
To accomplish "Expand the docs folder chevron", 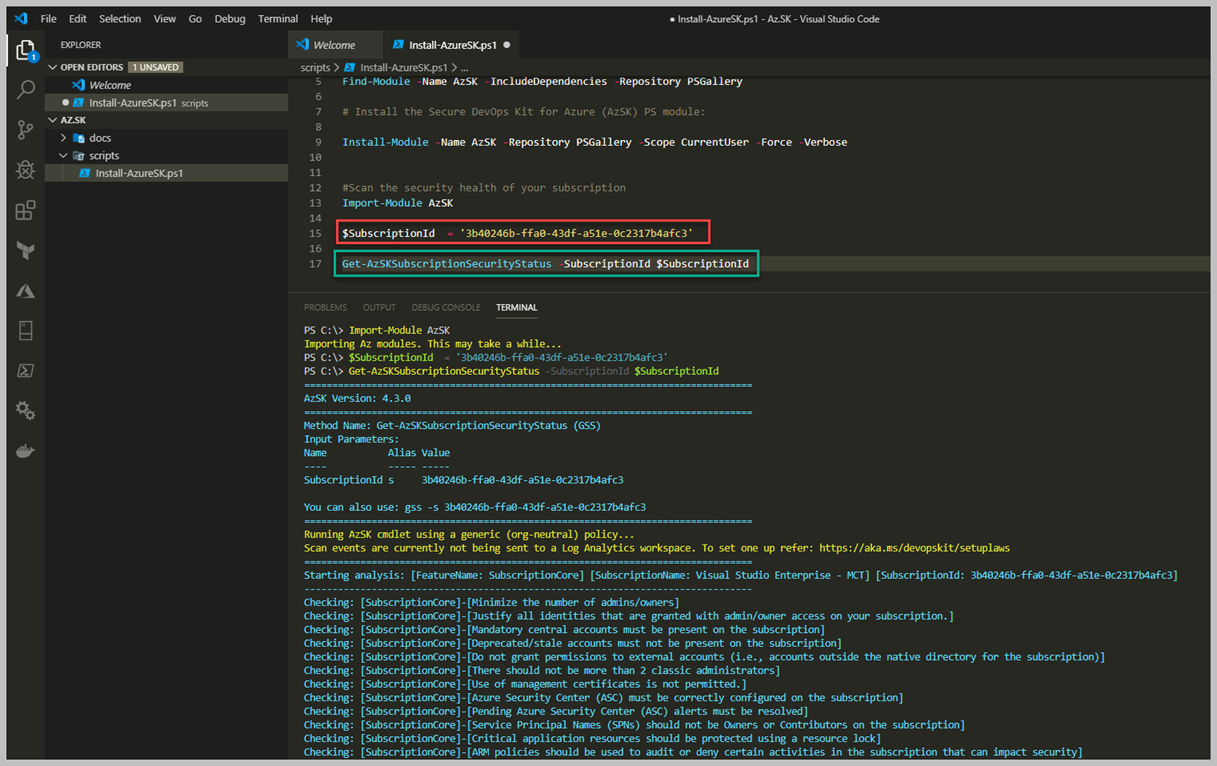I will 64,138.
